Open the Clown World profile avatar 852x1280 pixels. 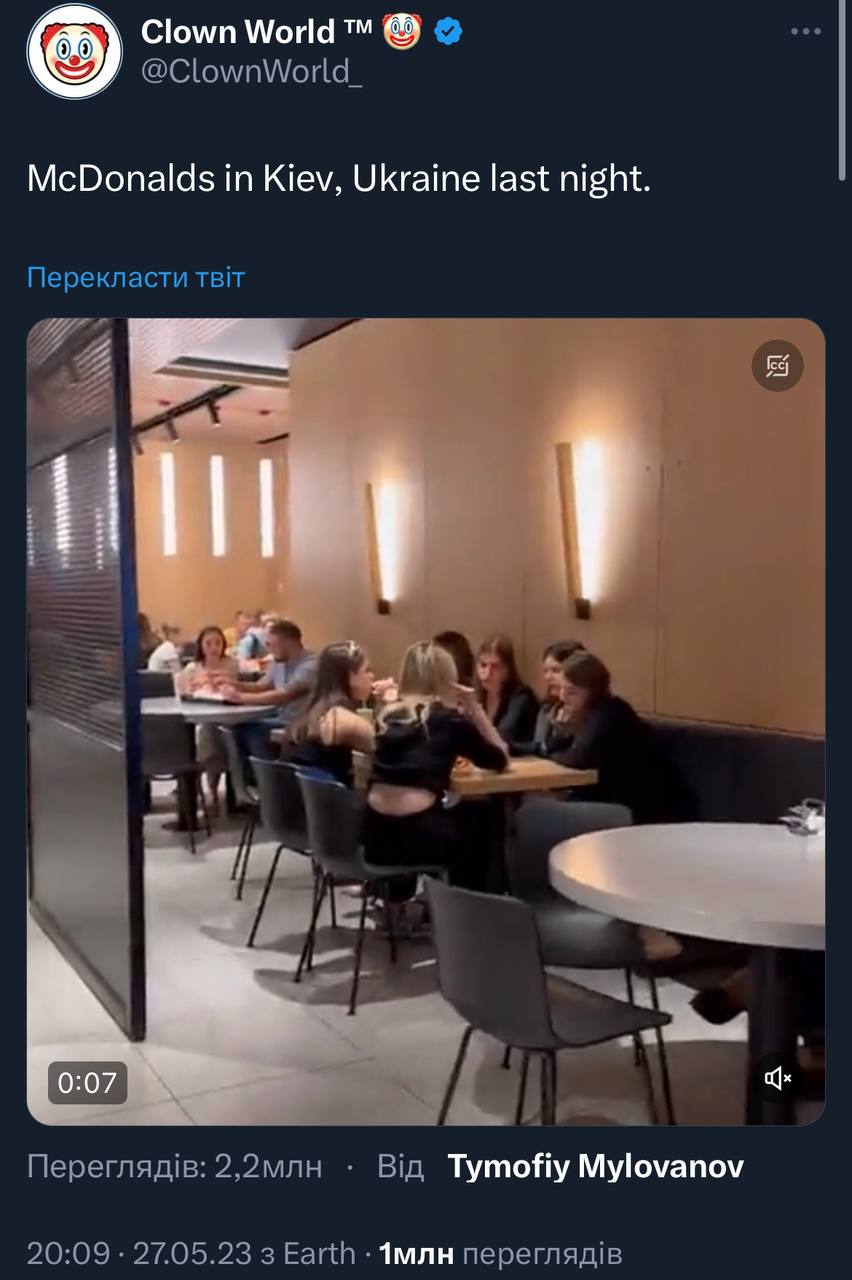(75, 51)
